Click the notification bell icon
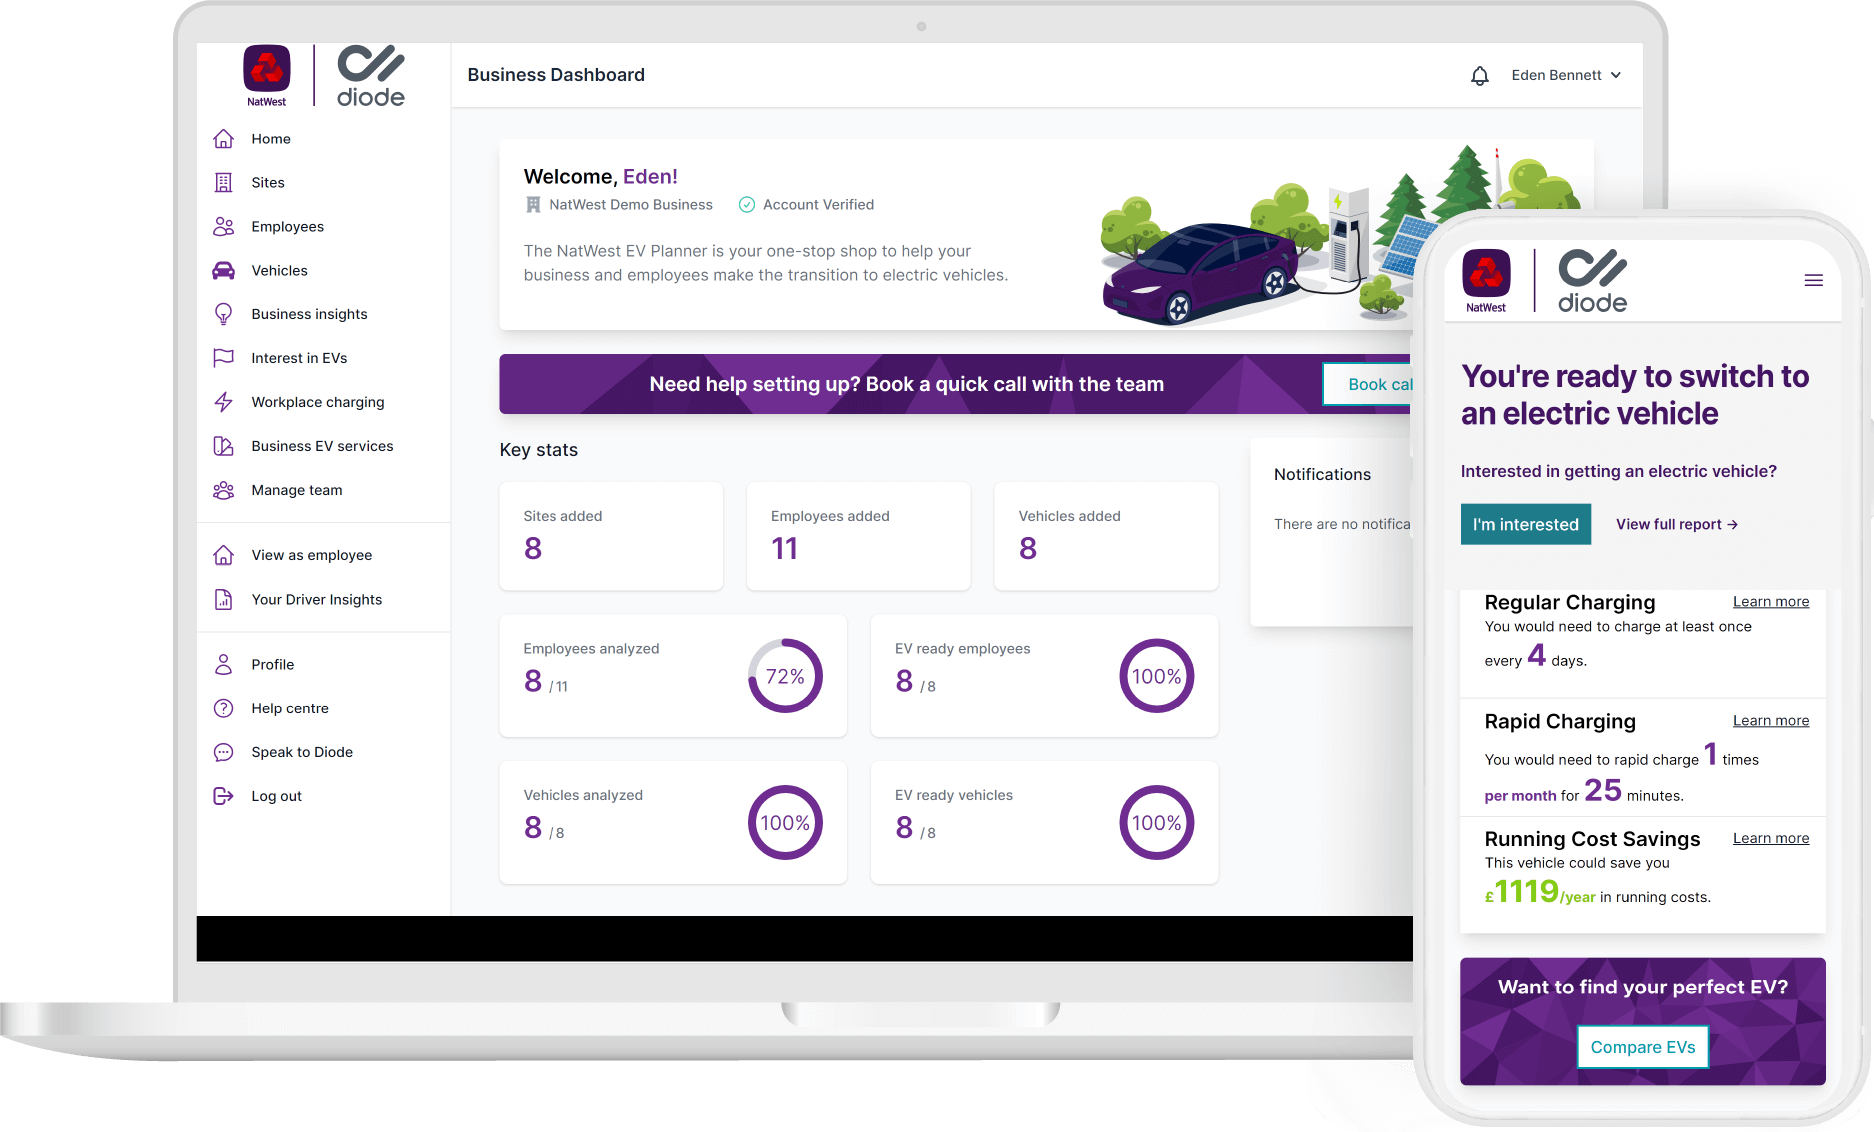1874x1132 pixels. pyautogui.click(x=1479, y=76)
